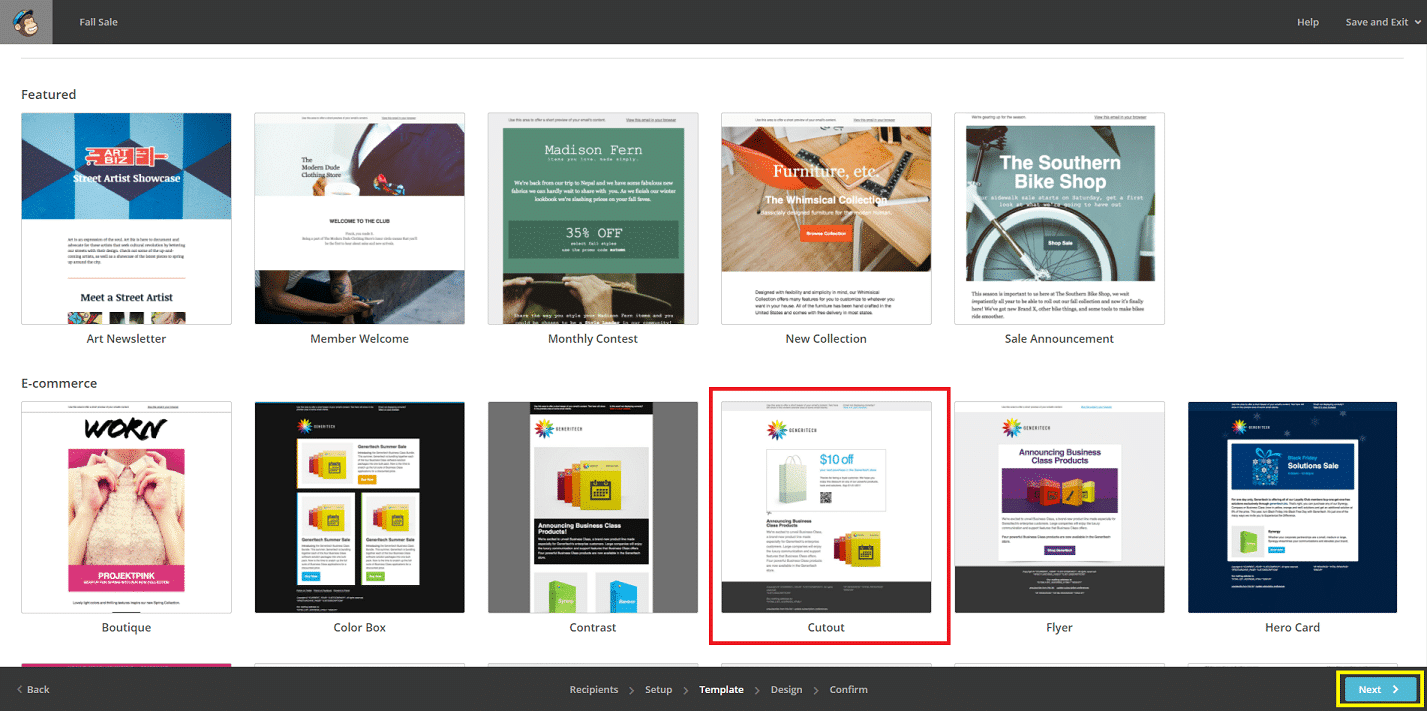Click the 'Fall Sale' campaign name

tap(98, 22)
